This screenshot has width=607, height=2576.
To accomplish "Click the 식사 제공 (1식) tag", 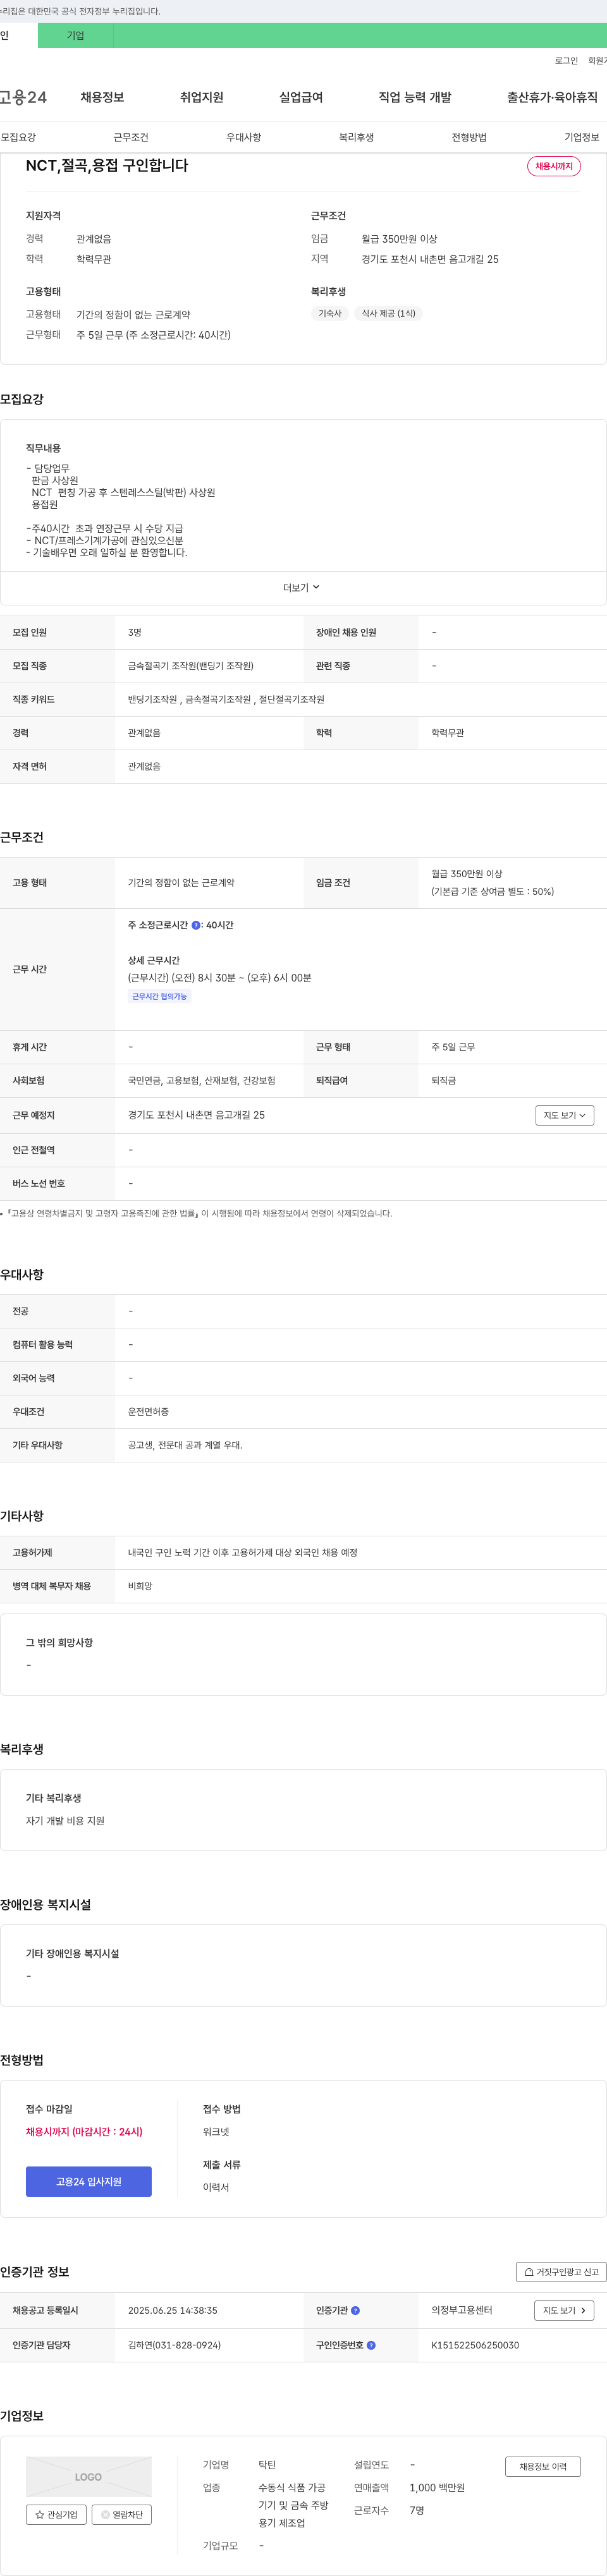I will [388, 313].
